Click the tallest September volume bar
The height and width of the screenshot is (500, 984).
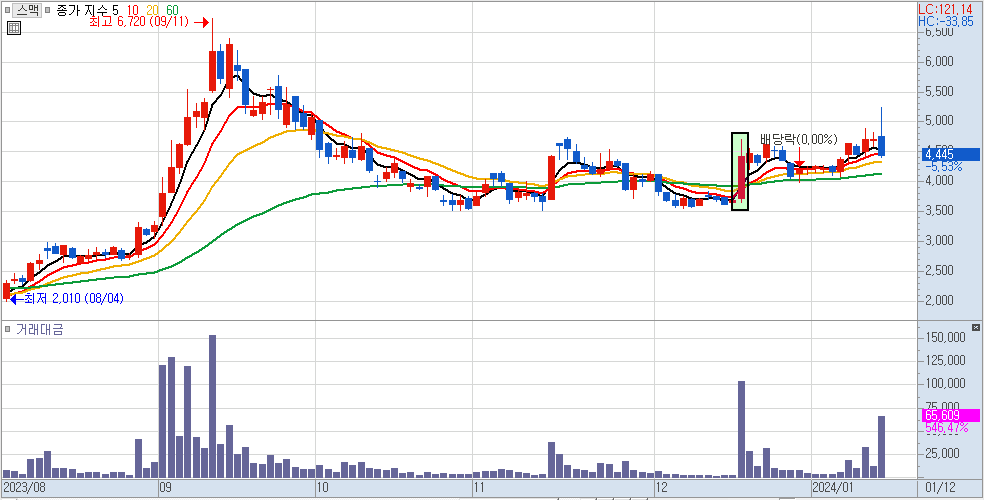tap(212, 407)
